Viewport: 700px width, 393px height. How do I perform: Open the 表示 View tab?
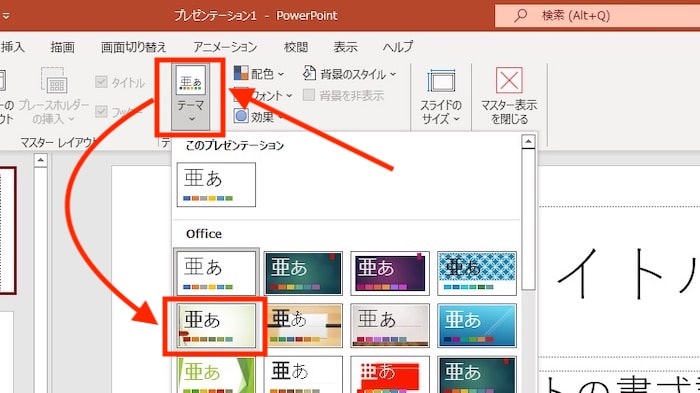[x=346, y=47]
